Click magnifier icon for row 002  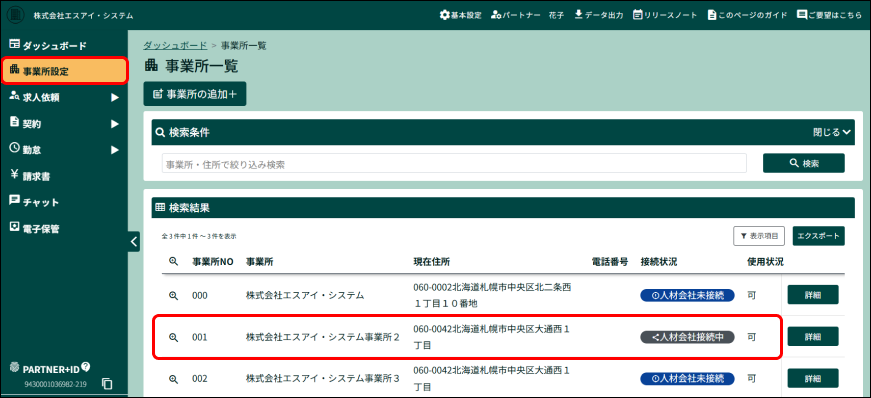point(173,379)
